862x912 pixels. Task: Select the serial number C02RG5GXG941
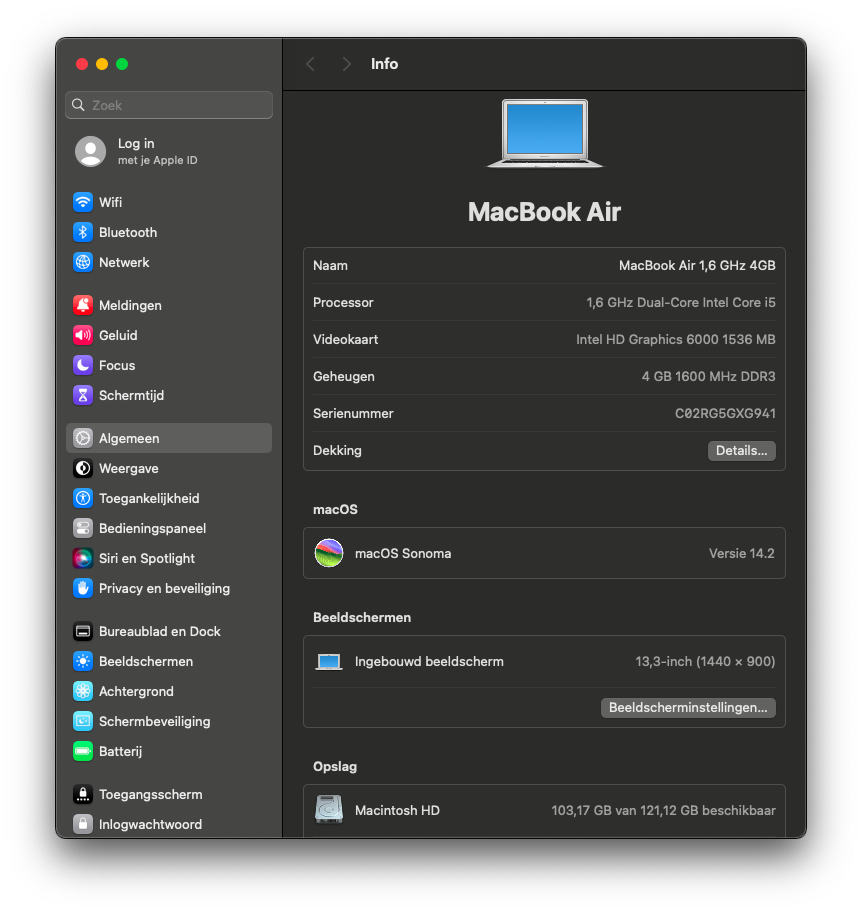[725, 414]
